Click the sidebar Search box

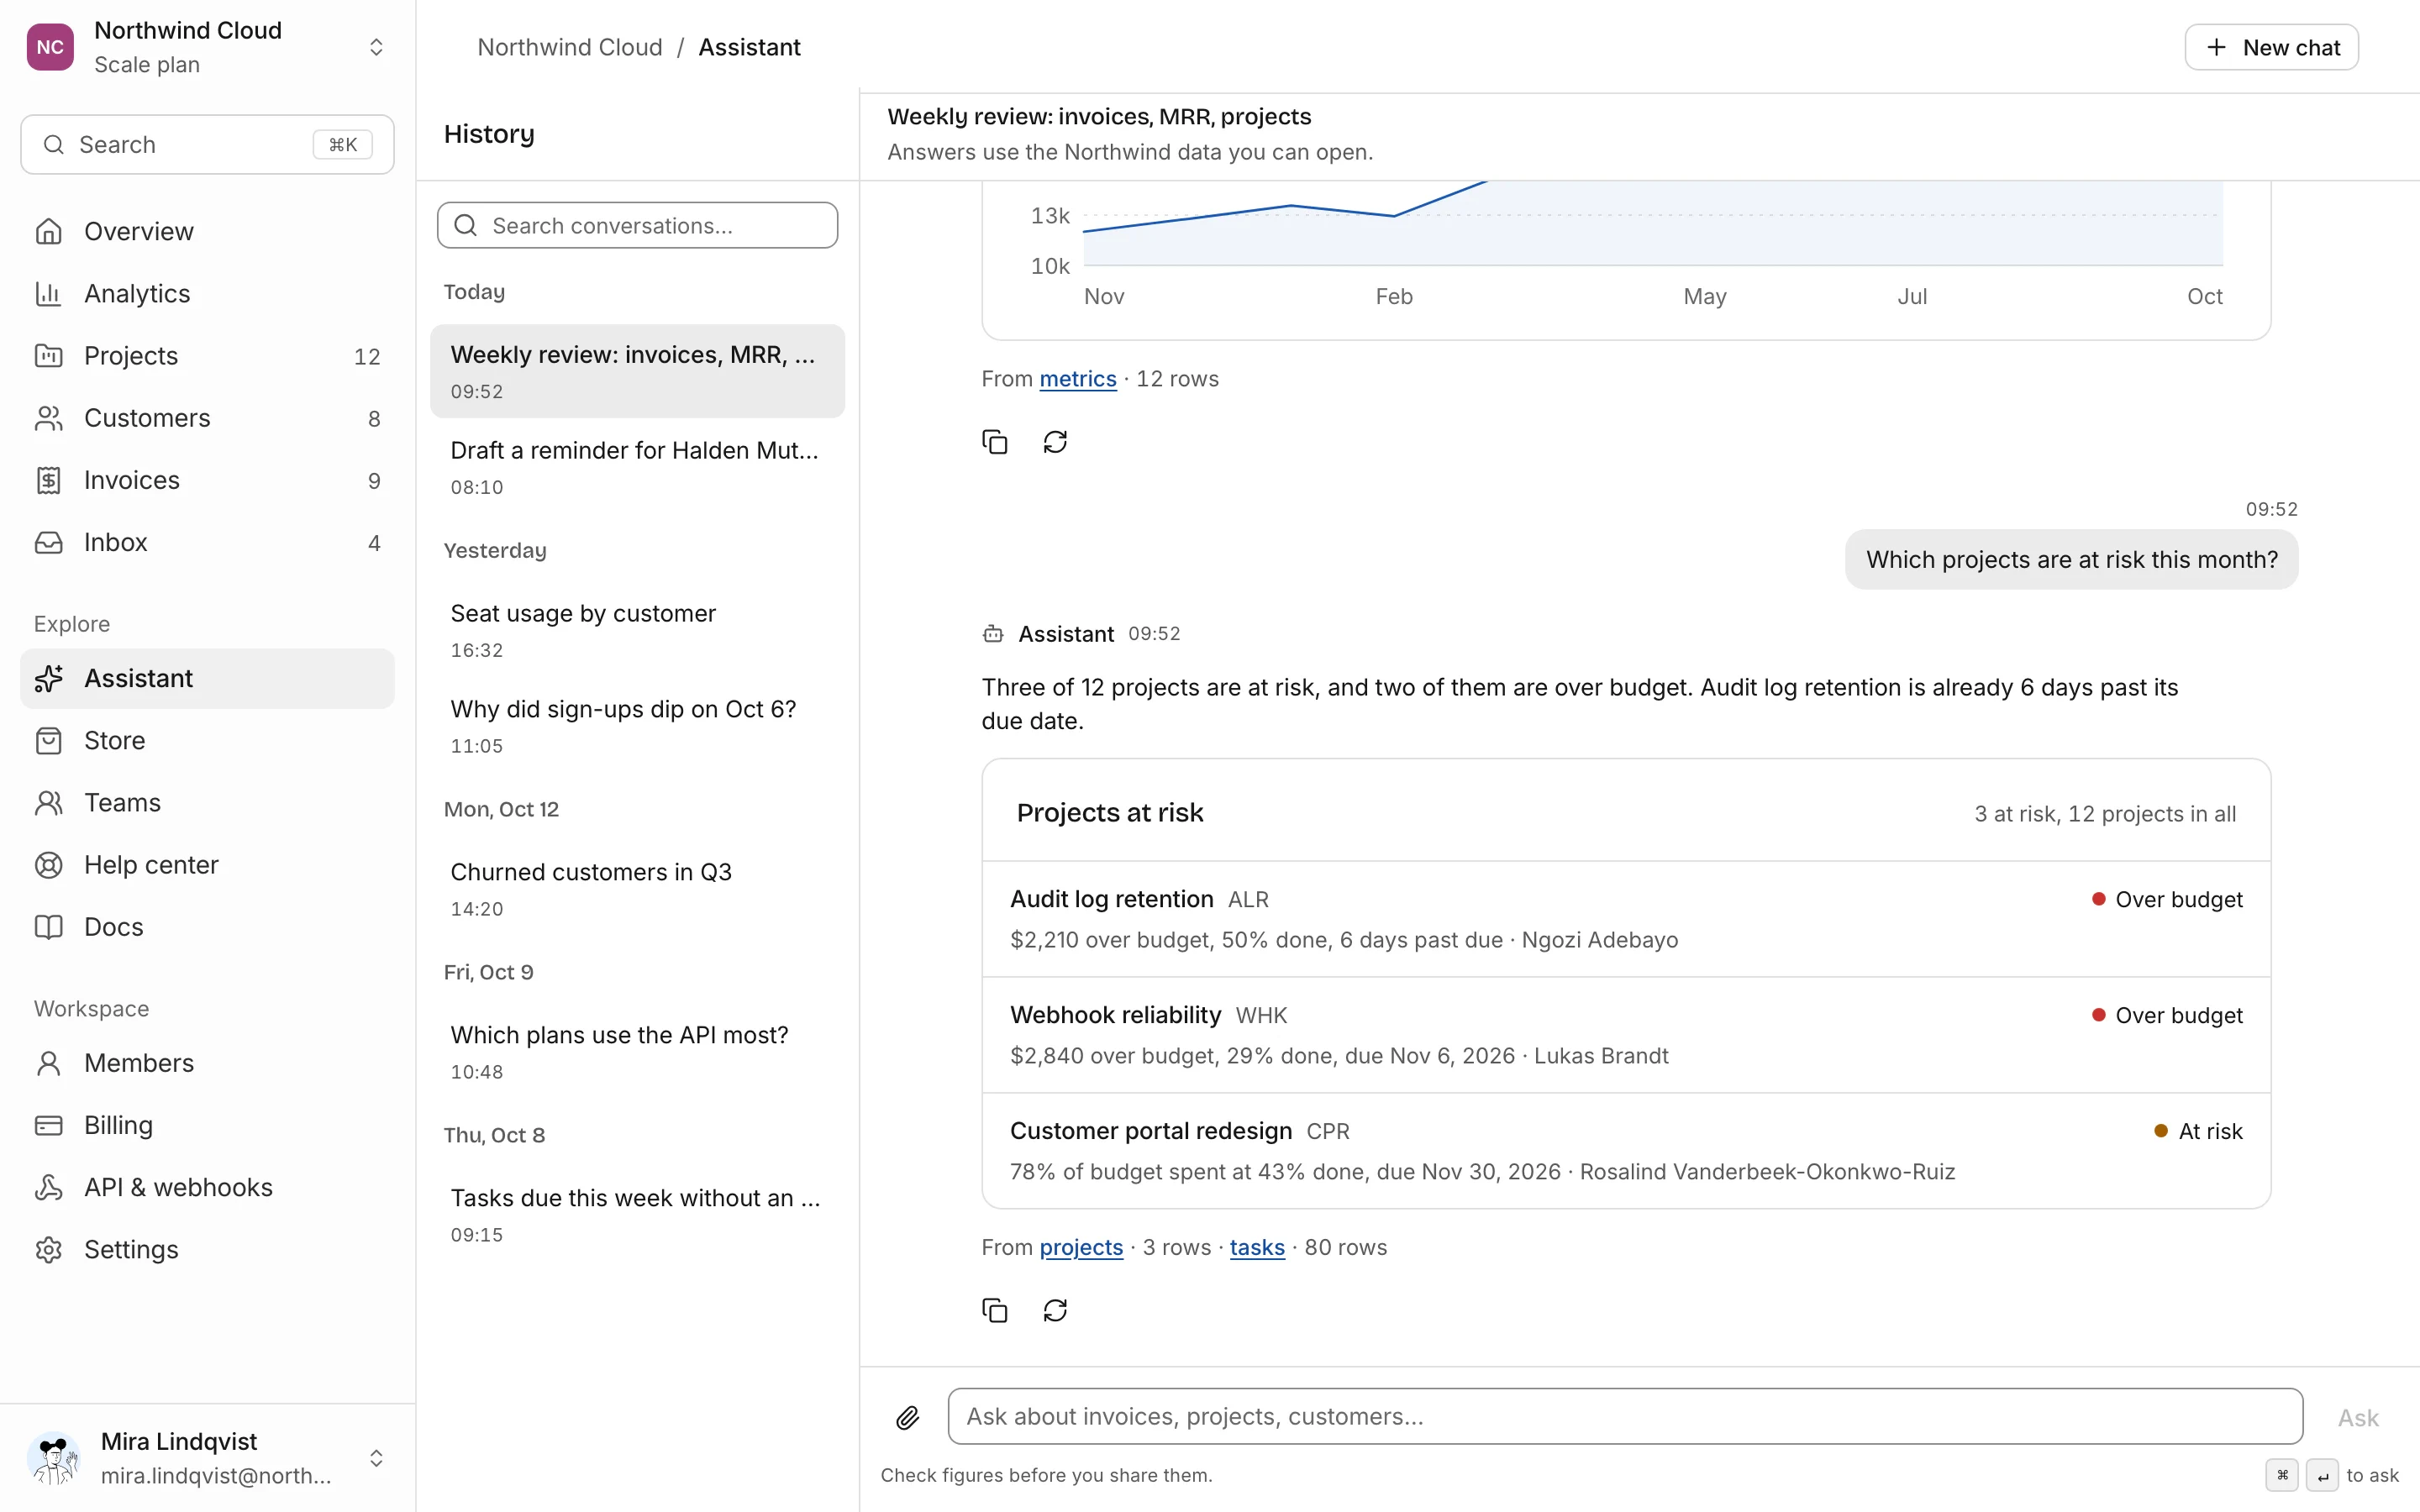(207, 144)
